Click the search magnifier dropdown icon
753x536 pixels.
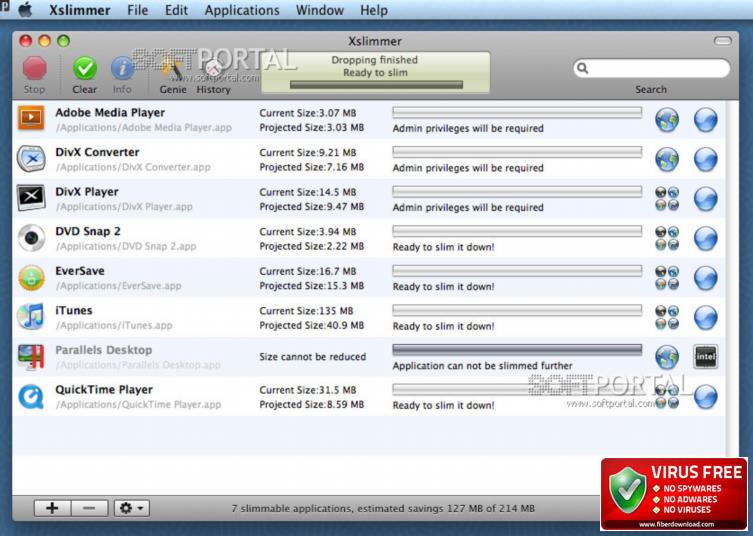583,68
